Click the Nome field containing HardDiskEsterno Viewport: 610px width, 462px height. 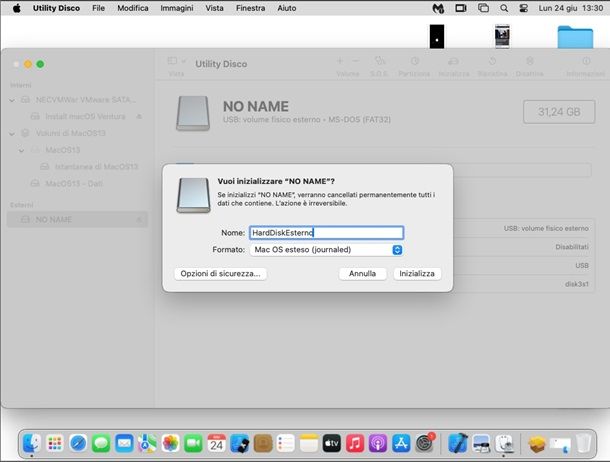pyautogui.click(x=326, y=233)
